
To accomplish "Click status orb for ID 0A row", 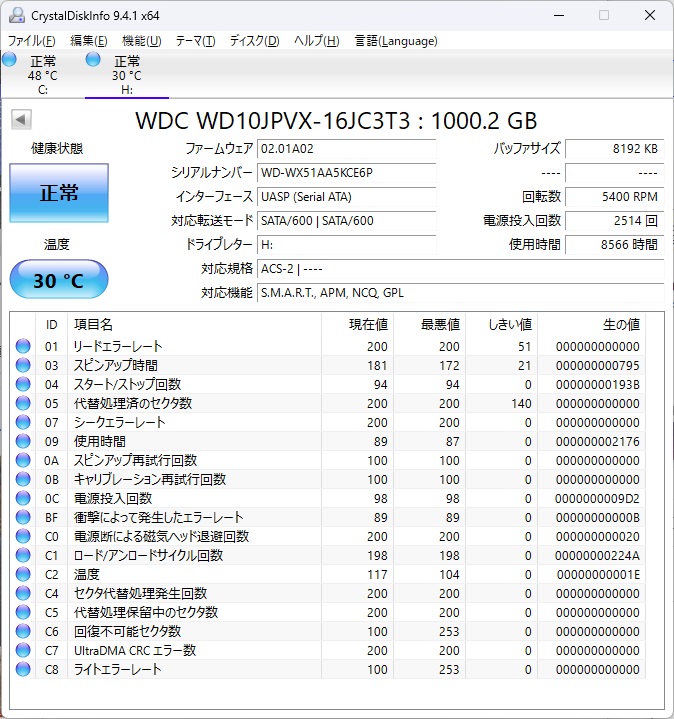I will [23, 460].
